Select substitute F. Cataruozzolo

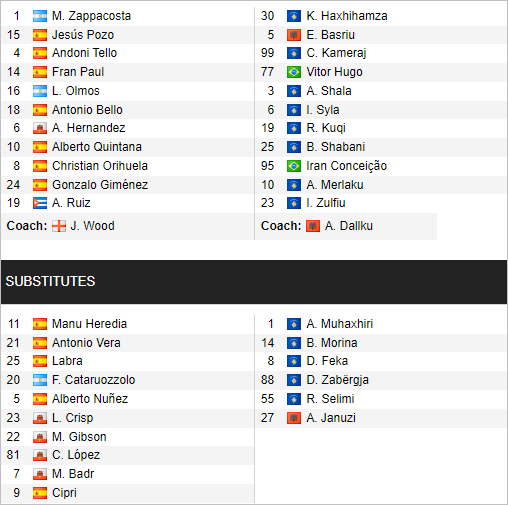coord(94,380)
